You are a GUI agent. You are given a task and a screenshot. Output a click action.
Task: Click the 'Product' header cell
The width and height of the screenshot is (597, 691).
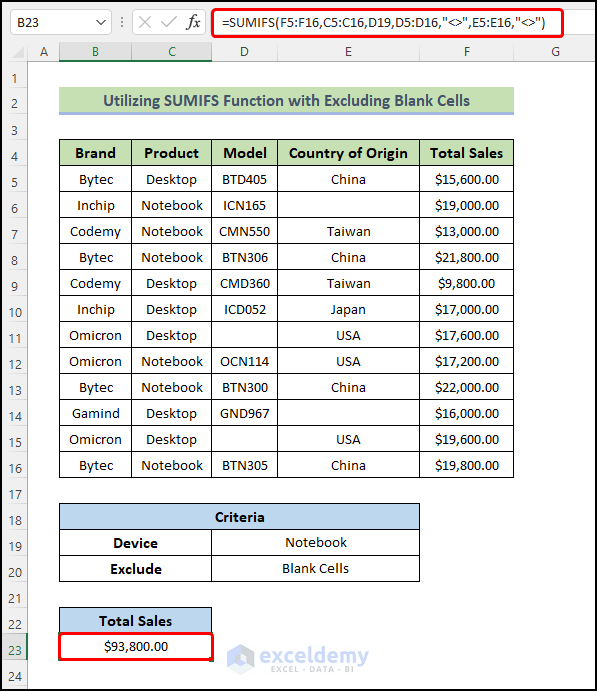[172, 153]
